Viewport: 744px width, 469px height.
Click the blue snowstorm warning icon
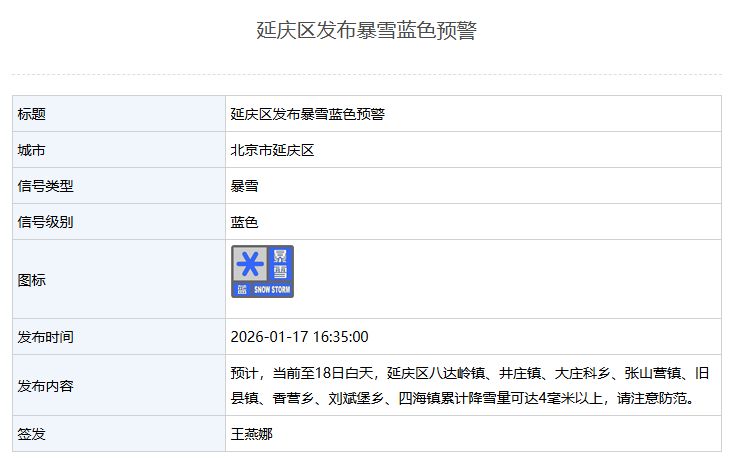point(262,271)
